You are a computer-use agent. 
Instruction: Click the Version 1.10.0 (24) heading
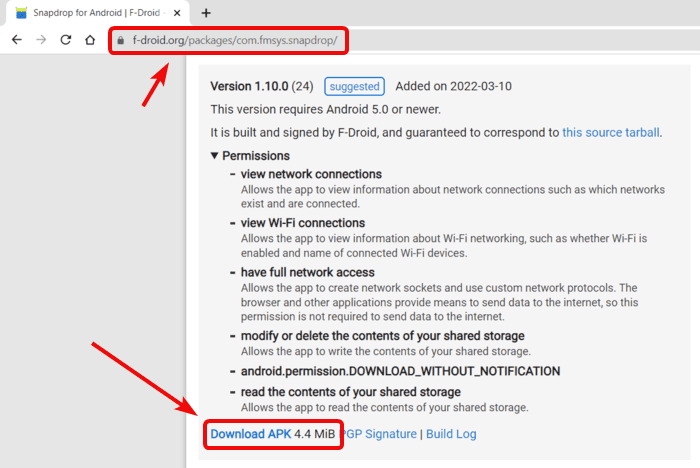pos(262,86)
